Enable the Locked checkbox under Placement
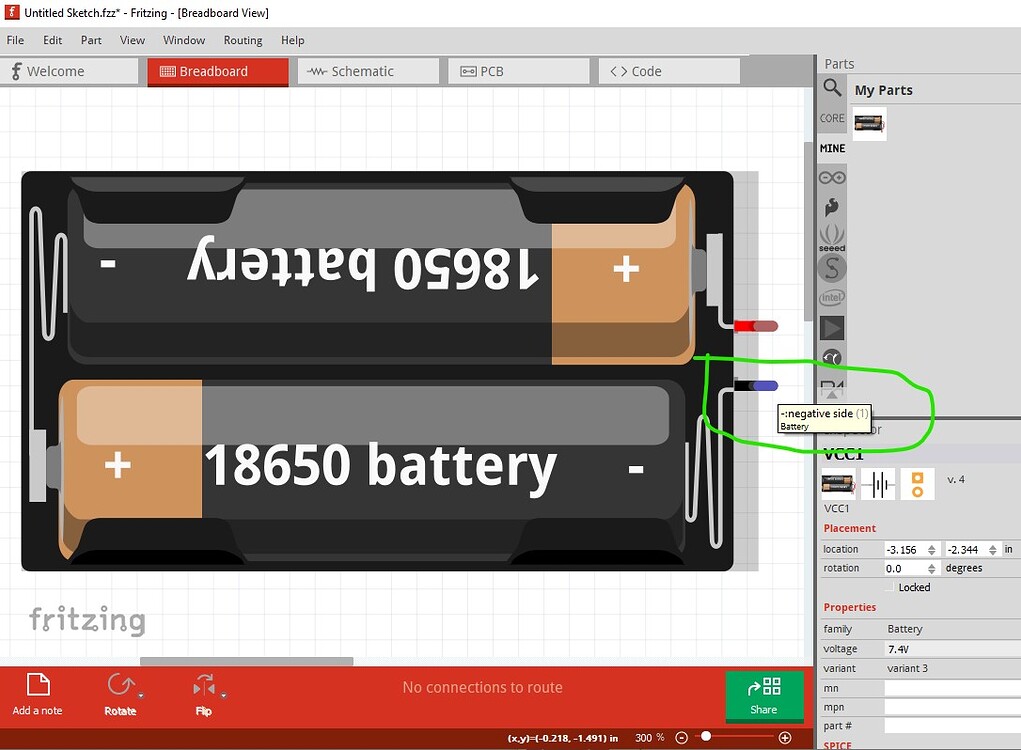 point(889,587)
